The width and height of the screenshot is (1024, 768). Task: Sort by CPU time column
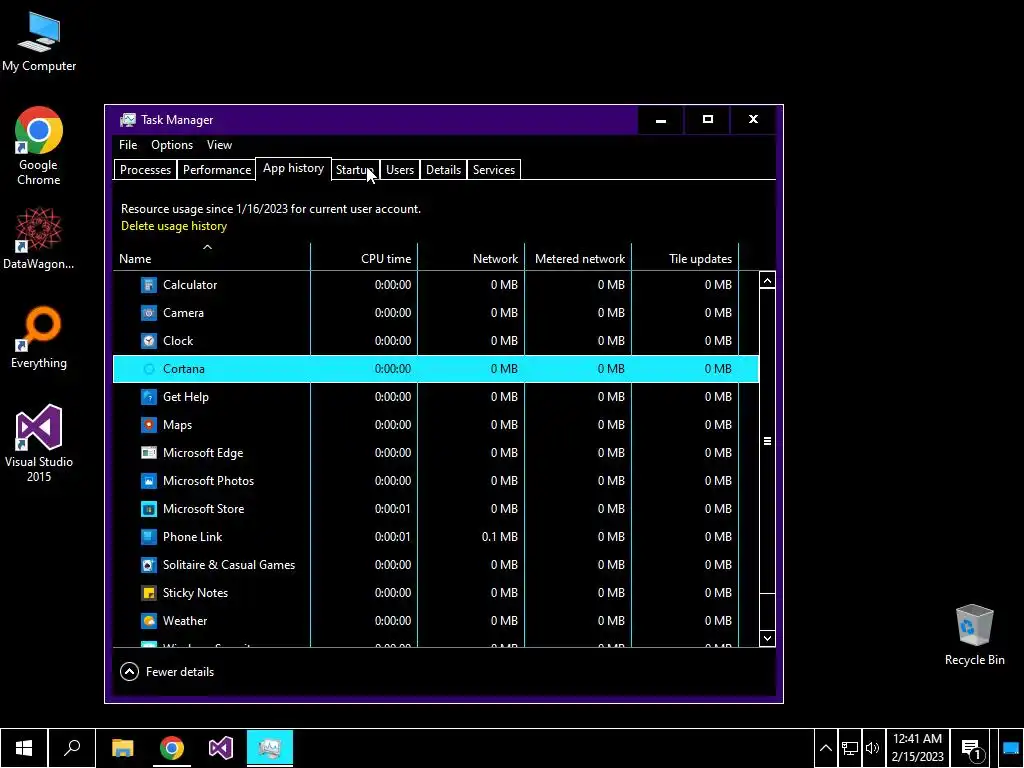(364, 257)
